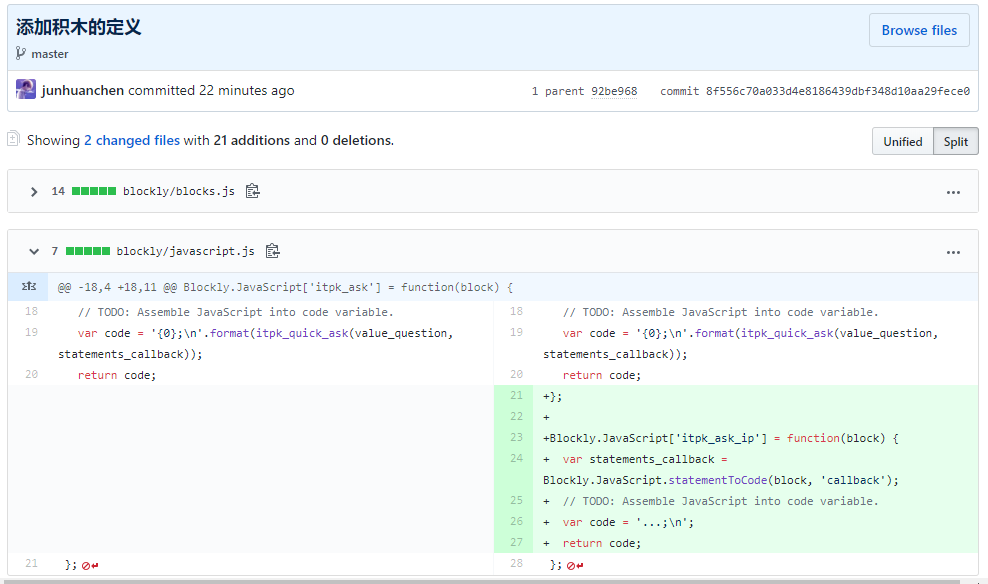This screenshot has width=988, height=584.
Task: Click right-side line number 23
Action: 516,437
